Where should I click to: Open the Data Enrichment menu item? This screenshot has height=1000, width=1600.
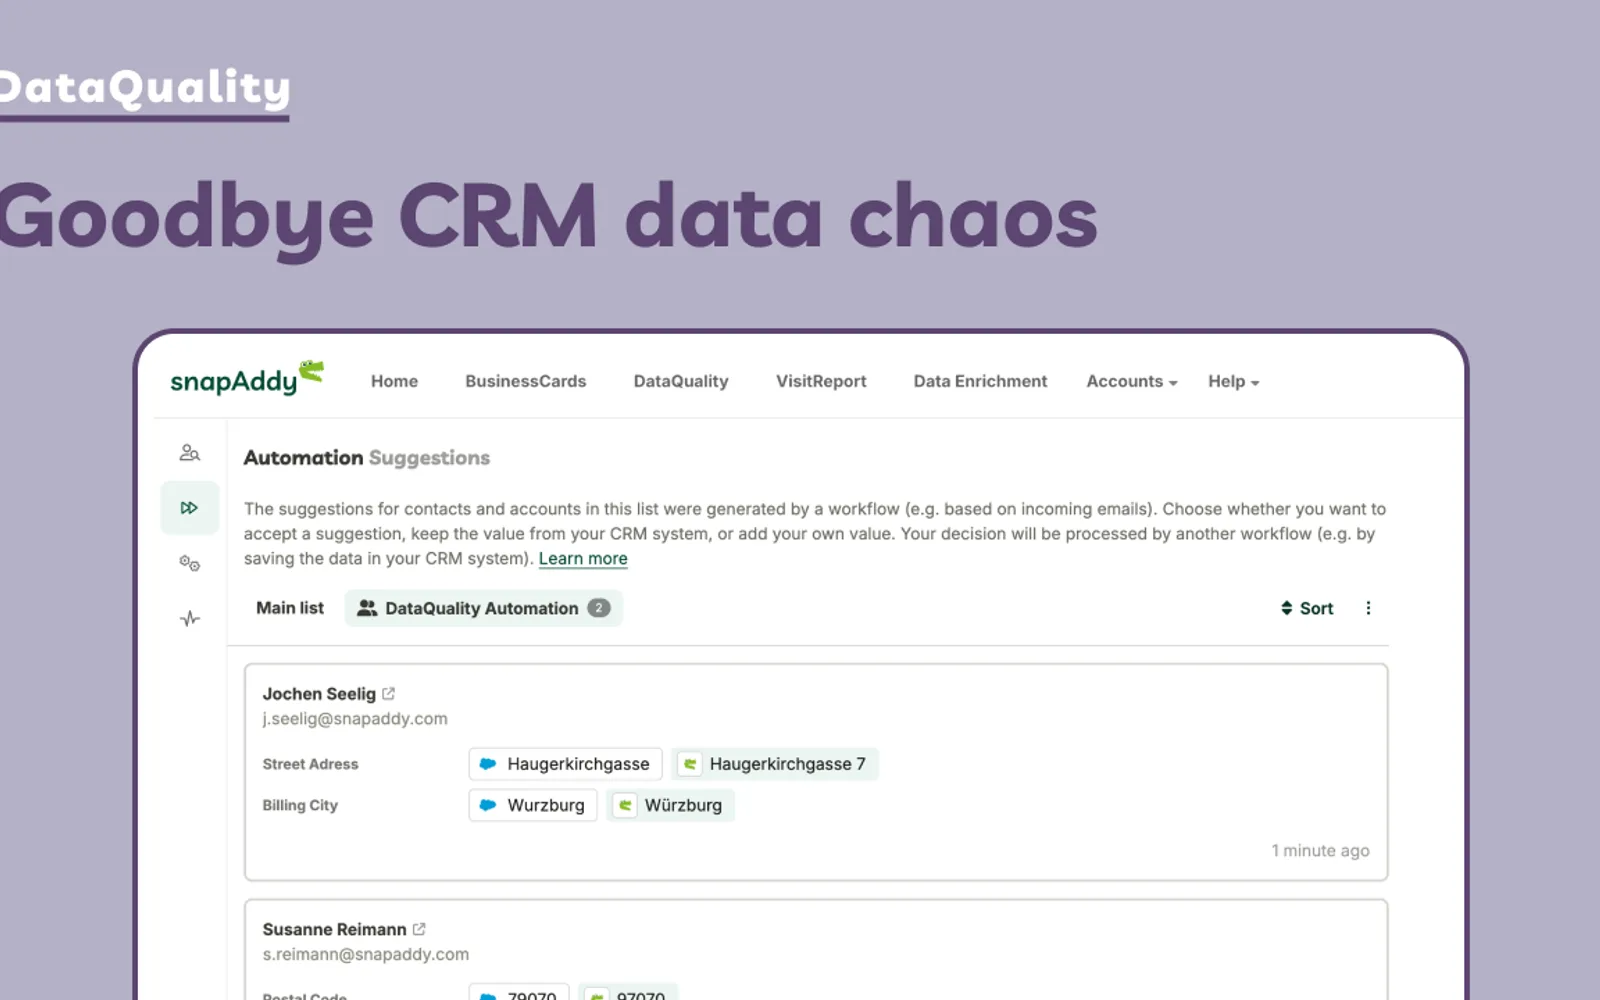pos(980,381)
